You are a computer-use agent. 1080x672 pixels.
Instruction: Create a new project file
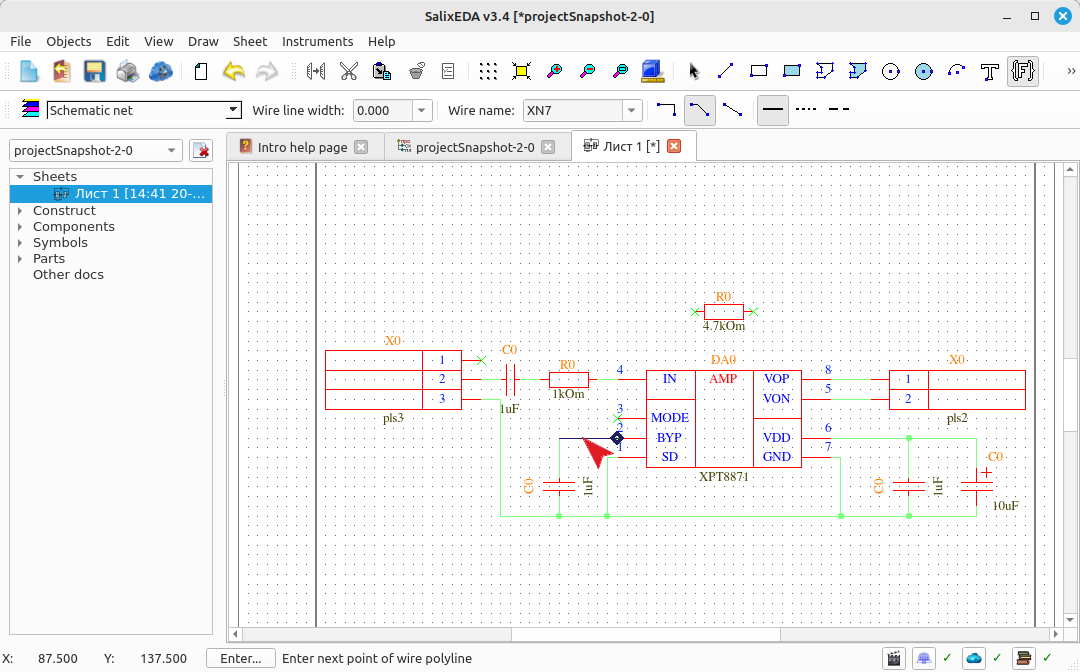click(x=29, y=71)
